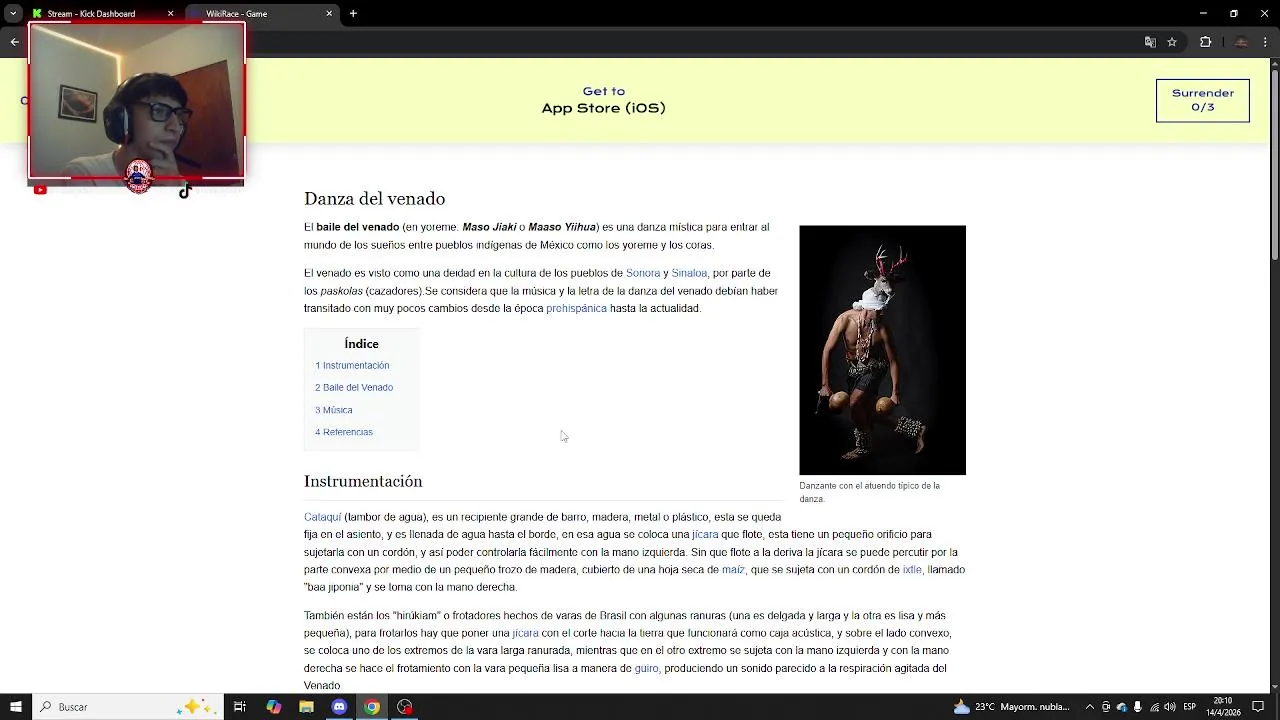
Task: Close the Stream - Kick Dashboard tab
Action: pos(170,14)
